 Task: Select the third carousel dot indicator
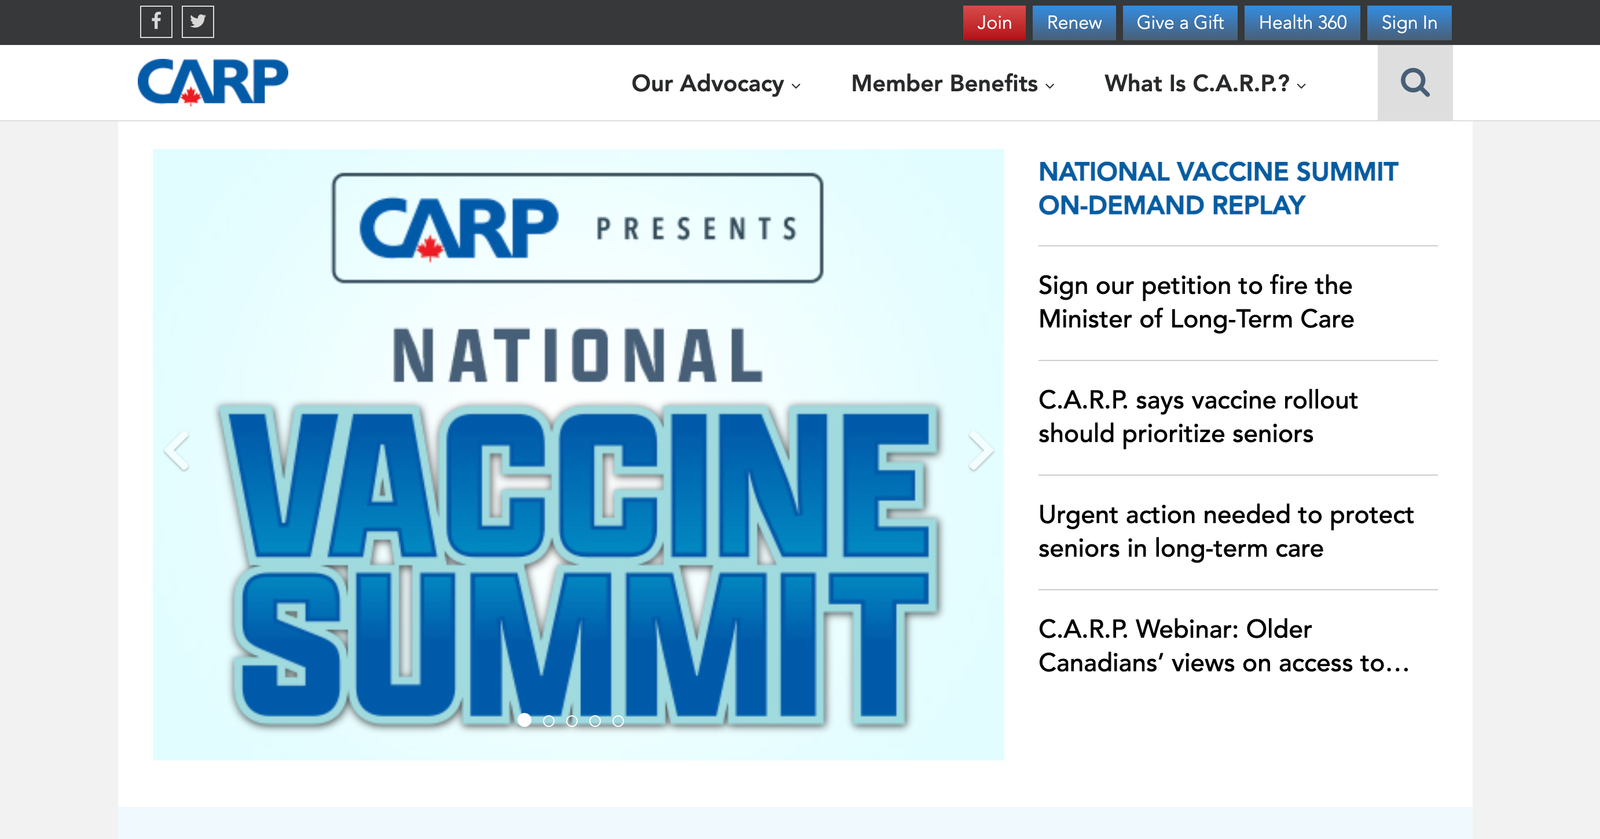pos(572,720)
